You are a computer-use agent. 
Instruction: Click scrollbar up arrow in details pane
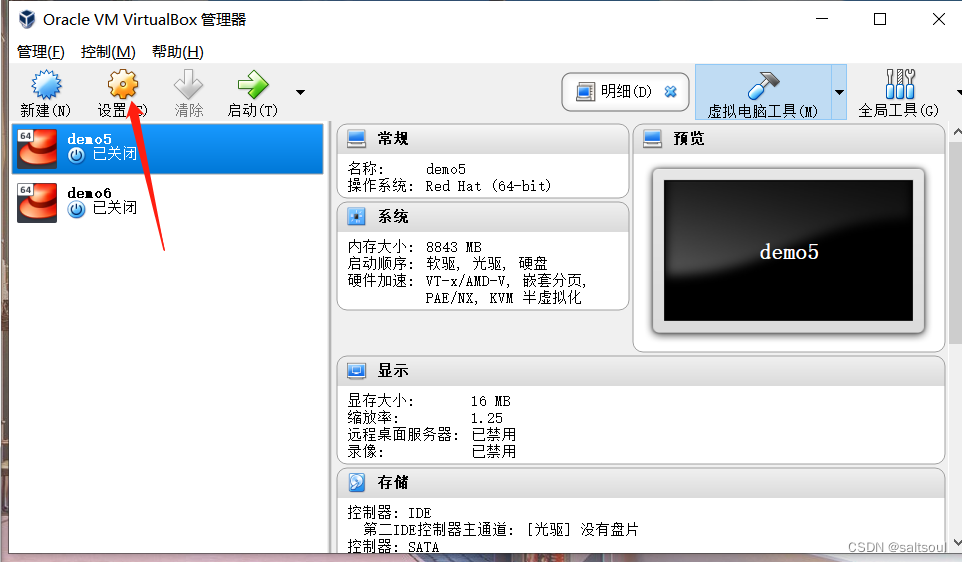click(956, 132)
